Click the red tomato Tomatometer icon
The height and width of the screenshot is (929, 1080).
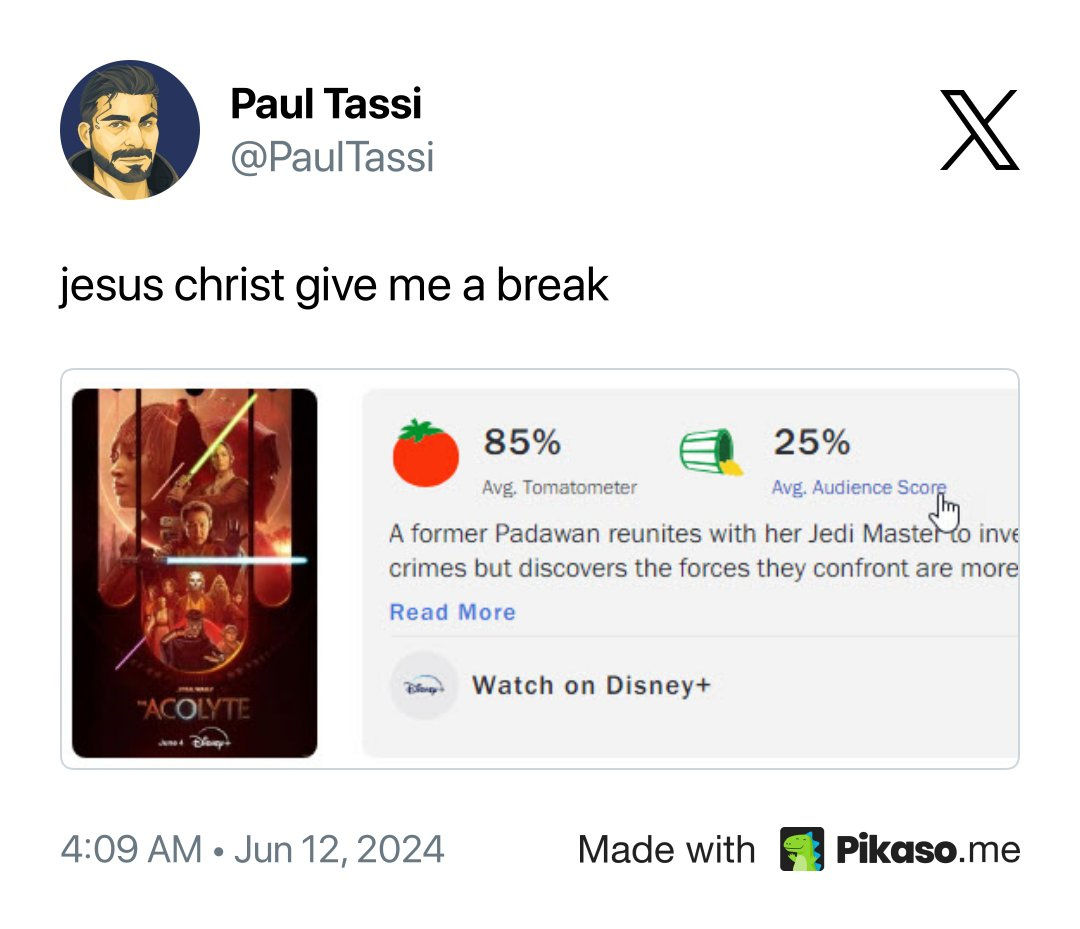click(x=425, y=453)
